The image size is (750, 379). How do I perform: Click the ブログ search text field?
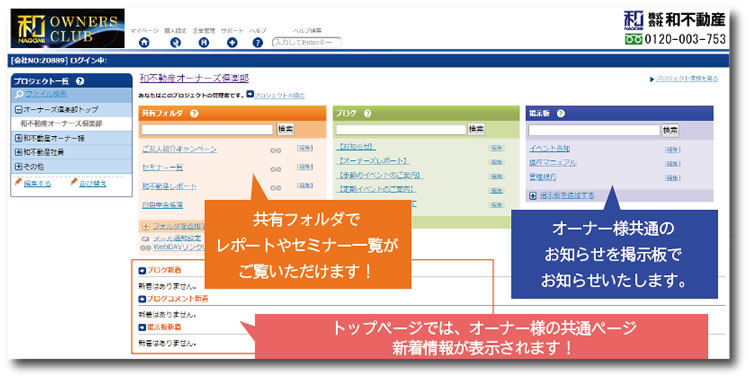[401, 129]
